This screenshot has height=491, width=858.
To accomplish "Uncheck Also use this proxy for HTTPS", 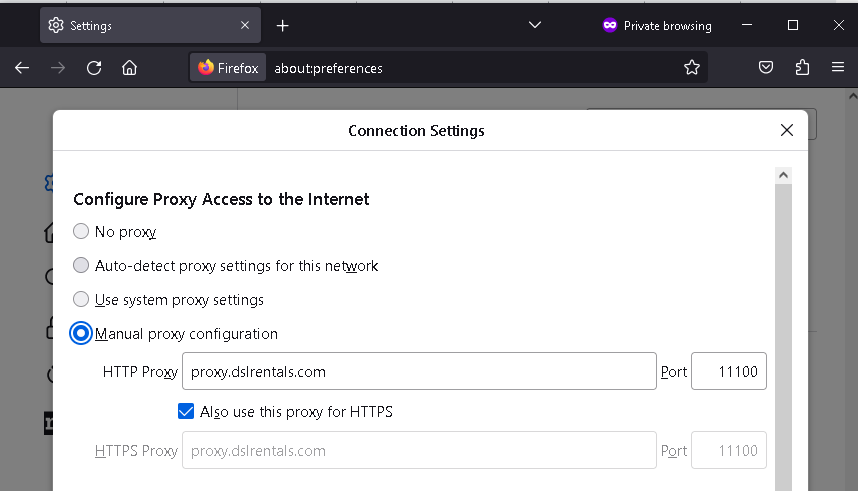I will 186,411.
